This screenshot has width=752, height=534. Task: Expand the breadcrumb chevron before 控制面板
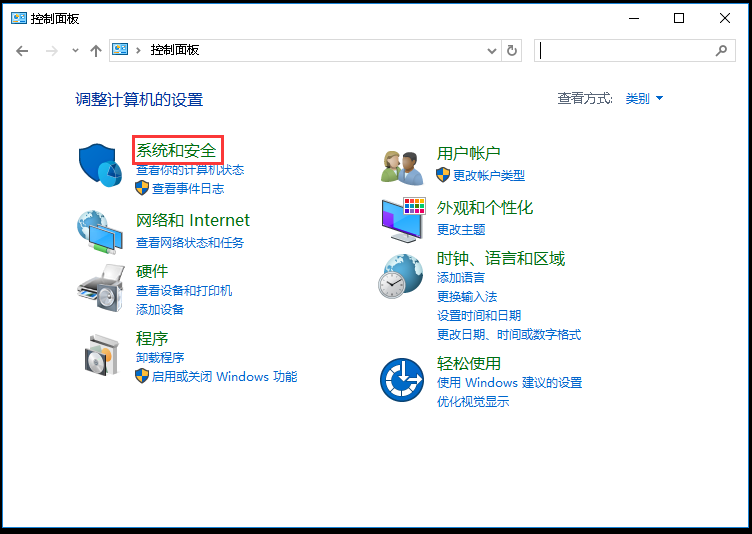click(x=138, y=50)
